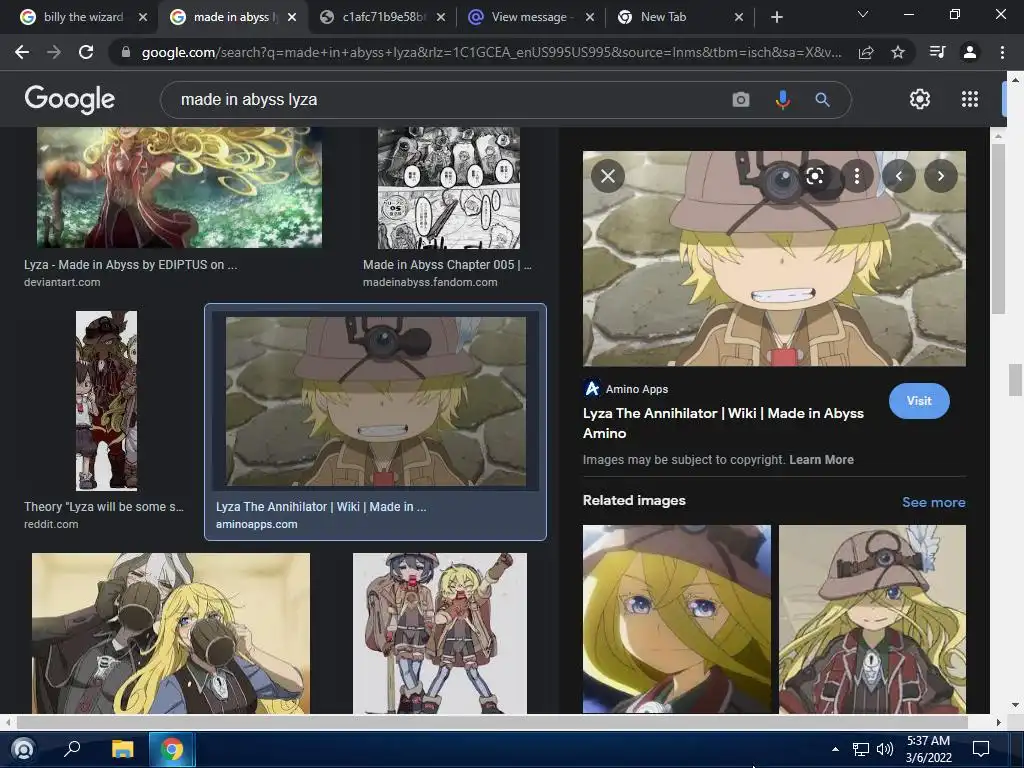Go back to previous page

pos(22,52)
